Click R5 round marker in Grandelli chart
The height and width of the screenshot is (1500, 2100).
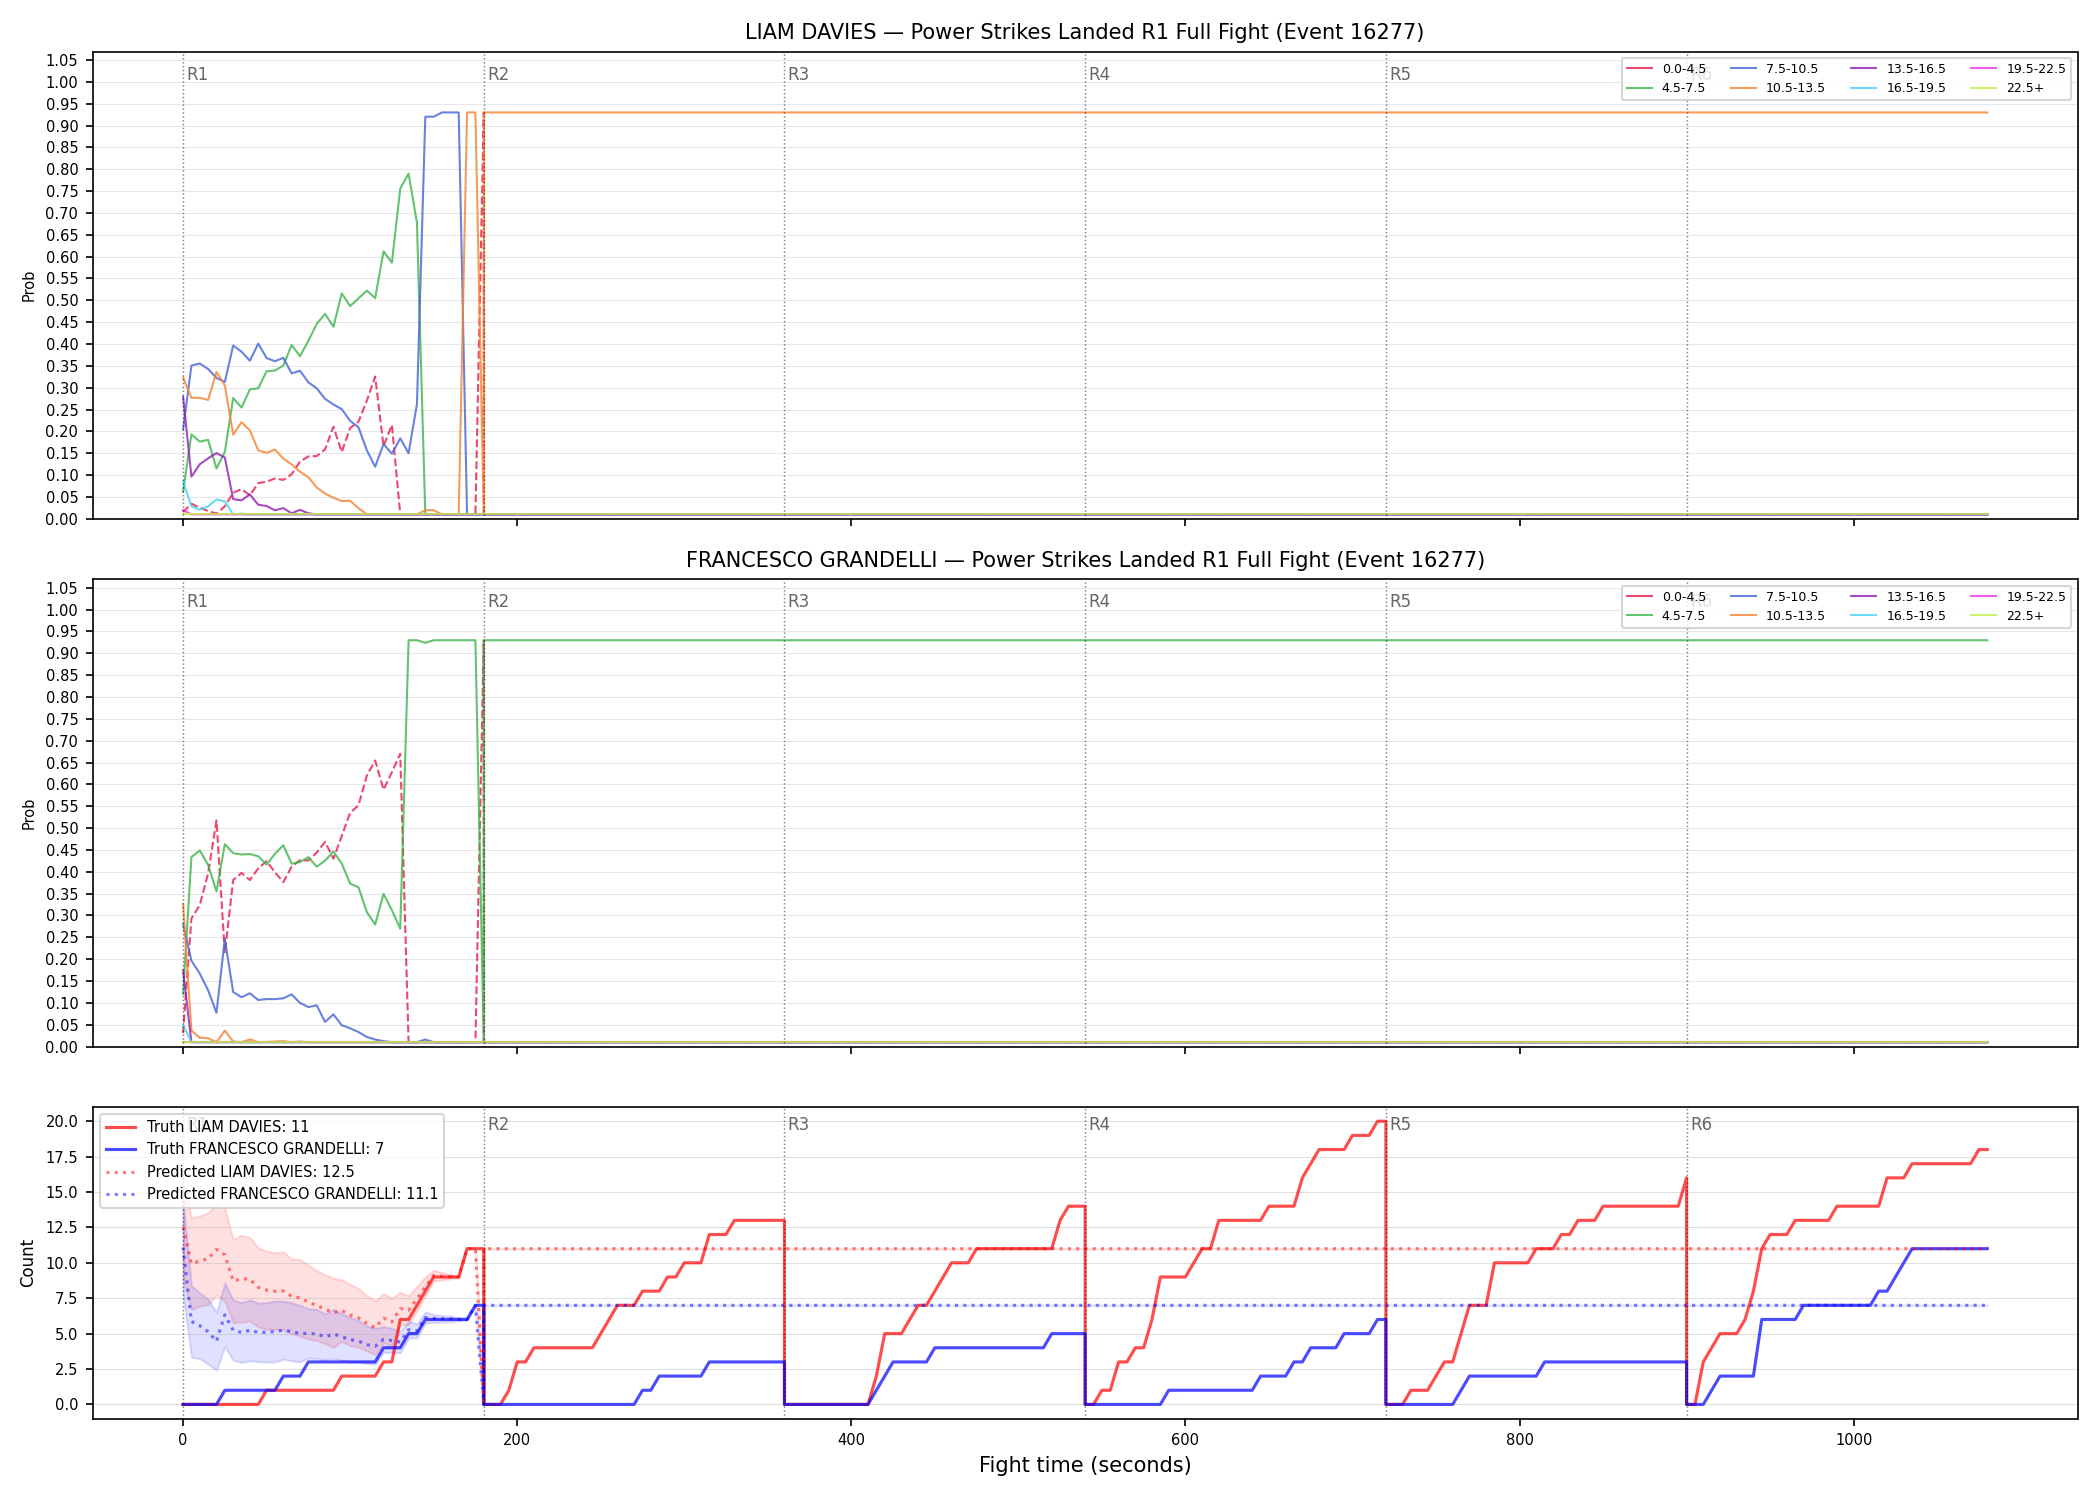click(x=1400, y=601)
